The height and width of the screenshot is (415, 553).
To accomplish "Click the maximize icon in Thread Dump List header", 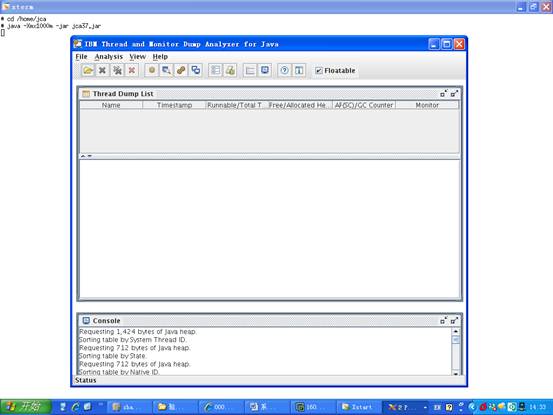I will [x=454, y=94].
